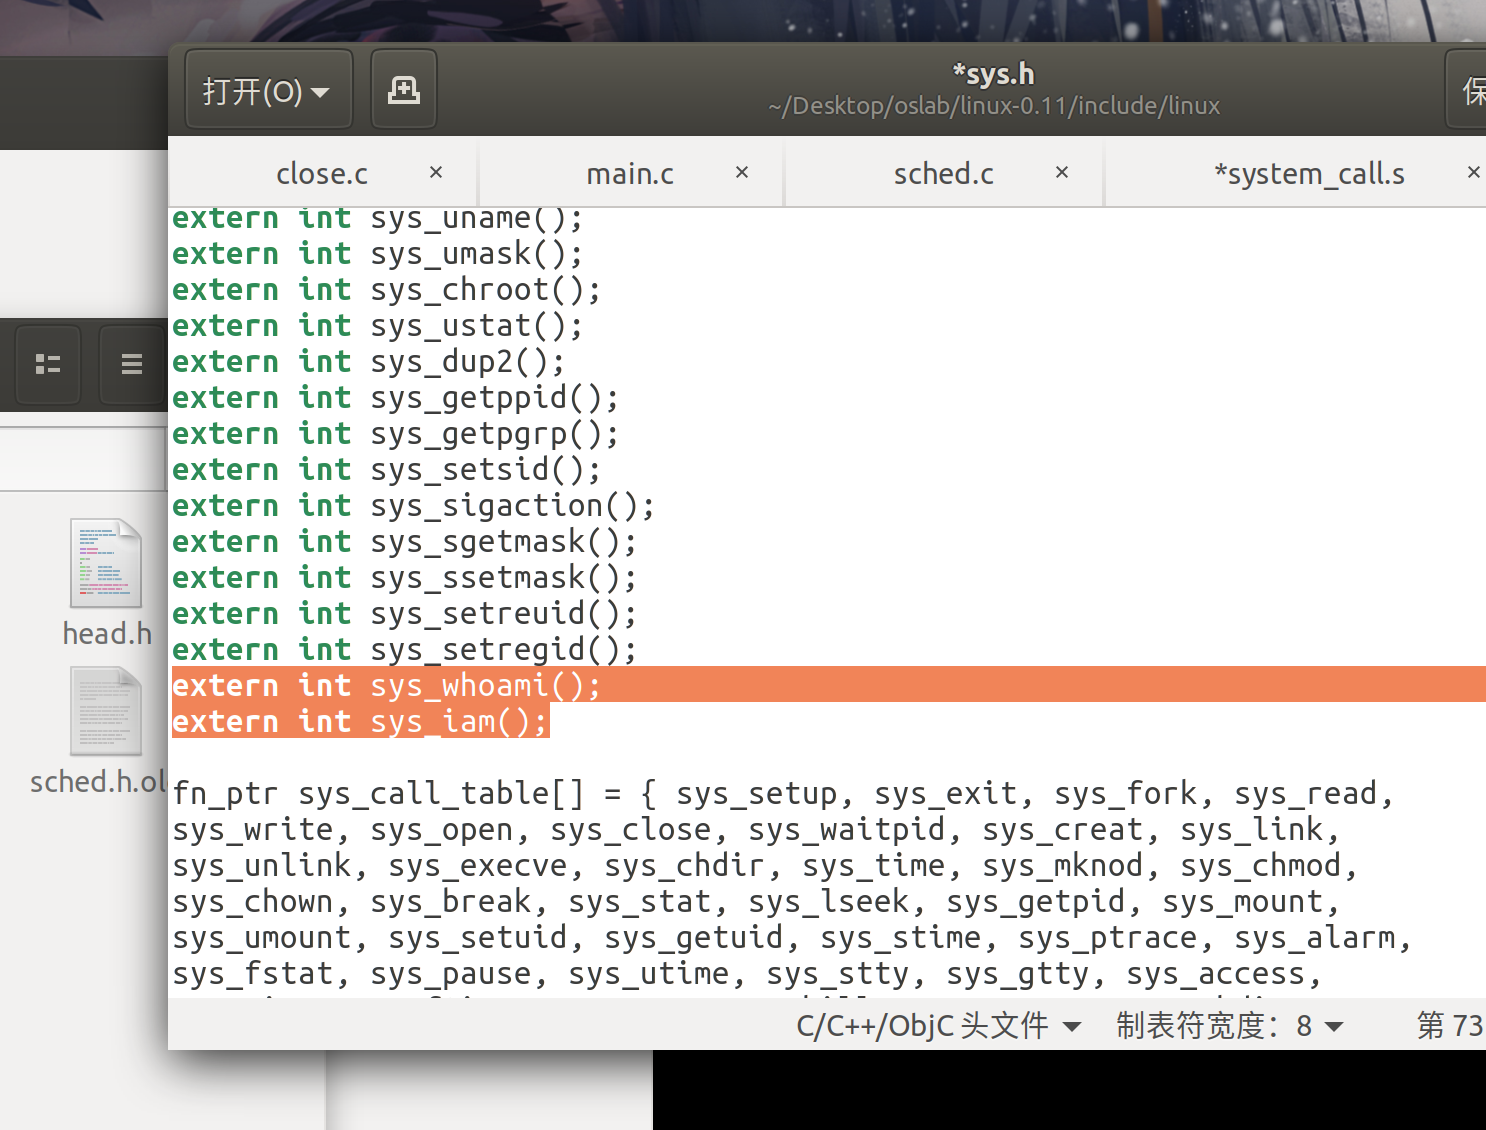Open the 打开(O) file dropdown
This screenshot has height=1130, width=1486.
click(267, 91)
